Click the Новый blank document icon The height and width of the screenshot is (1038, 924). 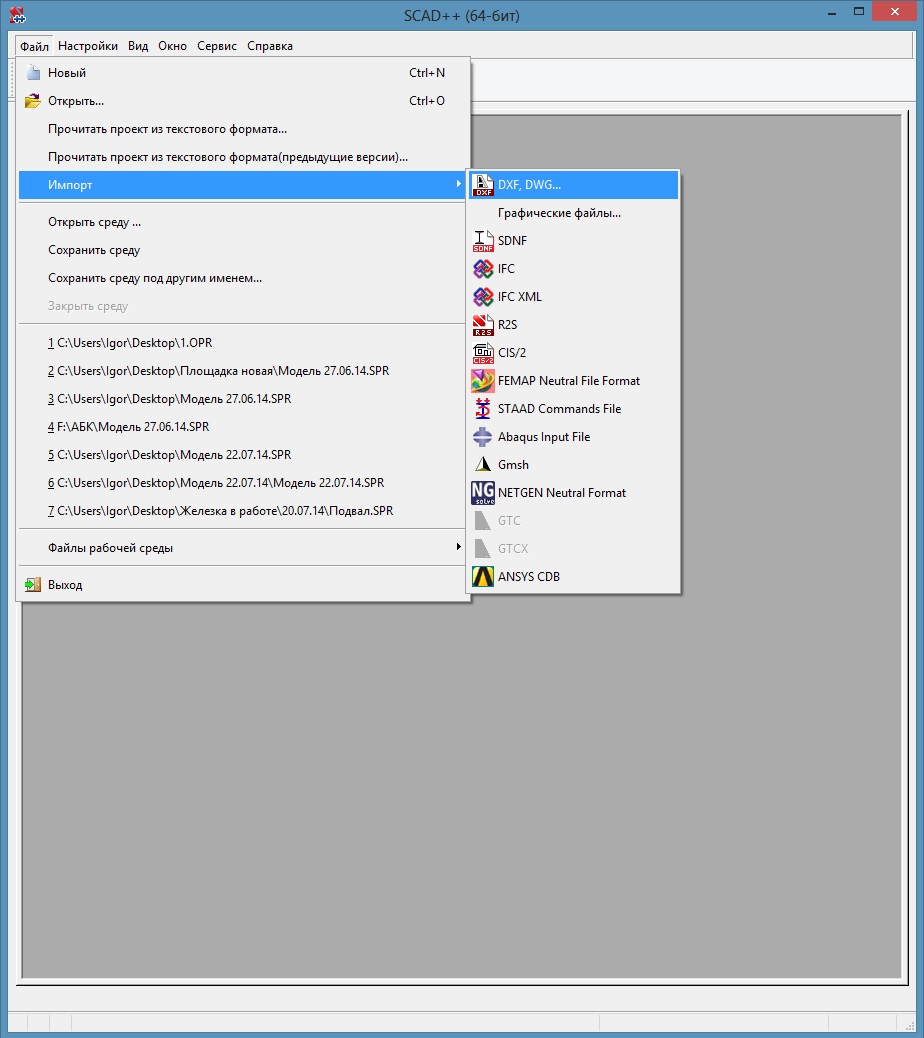point(33,72)
